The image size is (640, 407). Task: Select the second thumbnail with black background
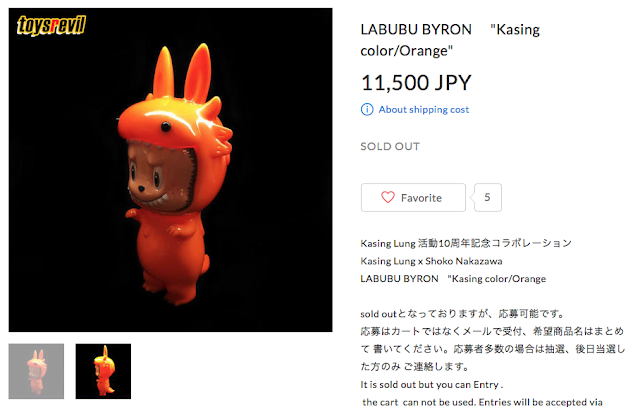click(x=103, y=371)
